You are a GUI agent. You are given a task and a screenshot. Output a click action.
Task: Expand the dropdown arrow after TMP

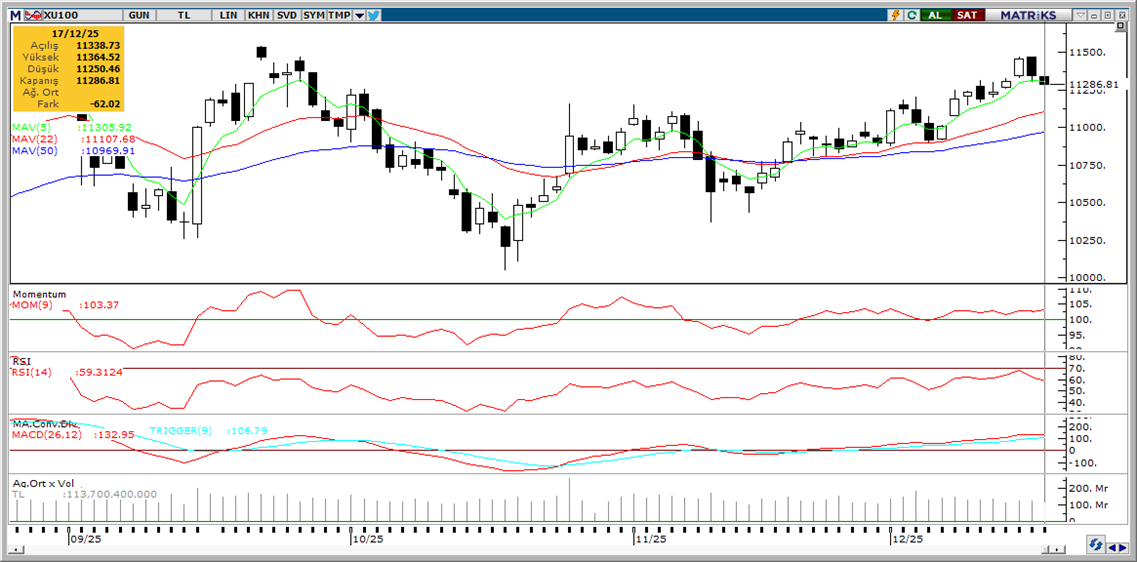359,15
